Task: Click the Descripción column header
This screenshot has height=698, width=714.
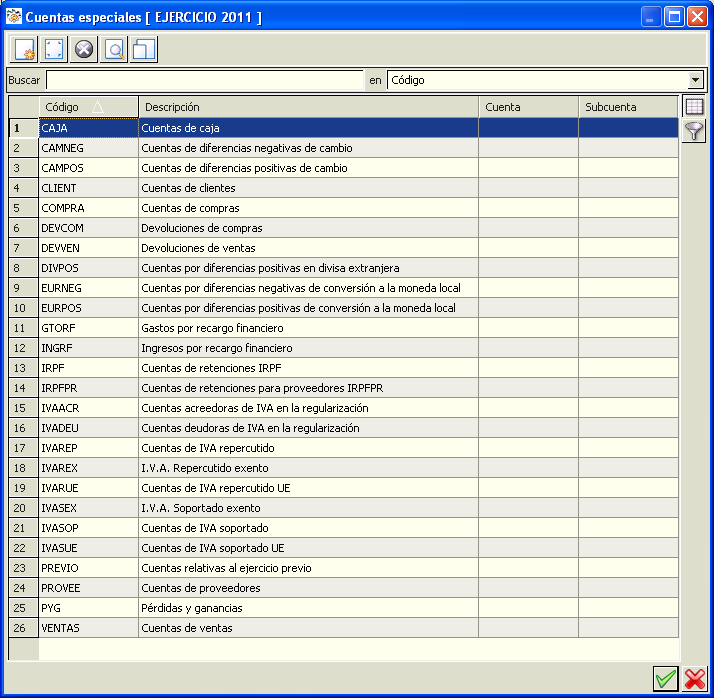Action: pyautogui.click(x=308, y=107)
